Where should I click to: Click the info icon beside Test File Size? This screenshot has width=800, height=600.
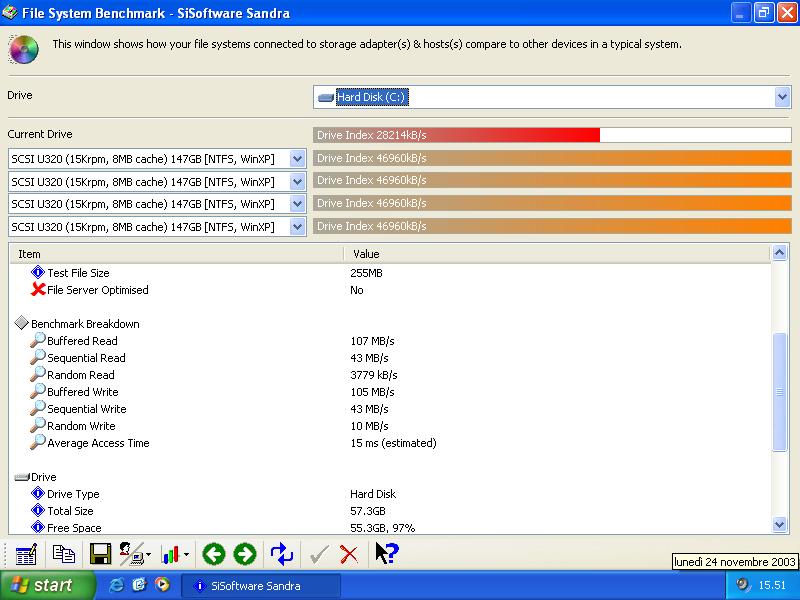coord(38,272)
